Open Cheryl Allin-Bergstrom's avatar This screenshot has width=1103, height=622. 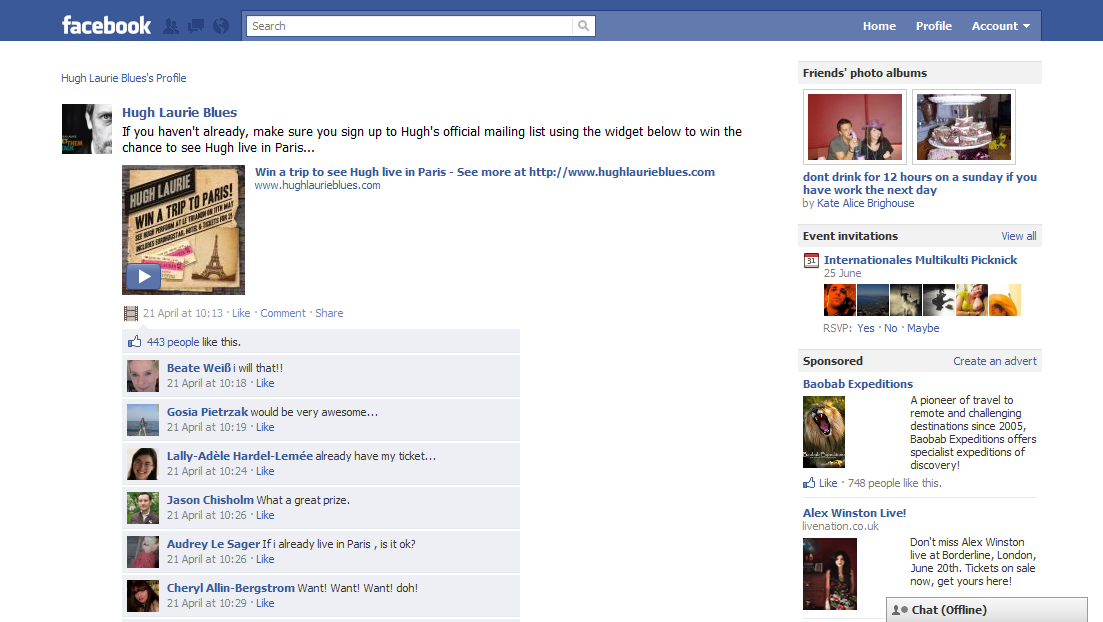pyautogui.click(x=143, y=596)
